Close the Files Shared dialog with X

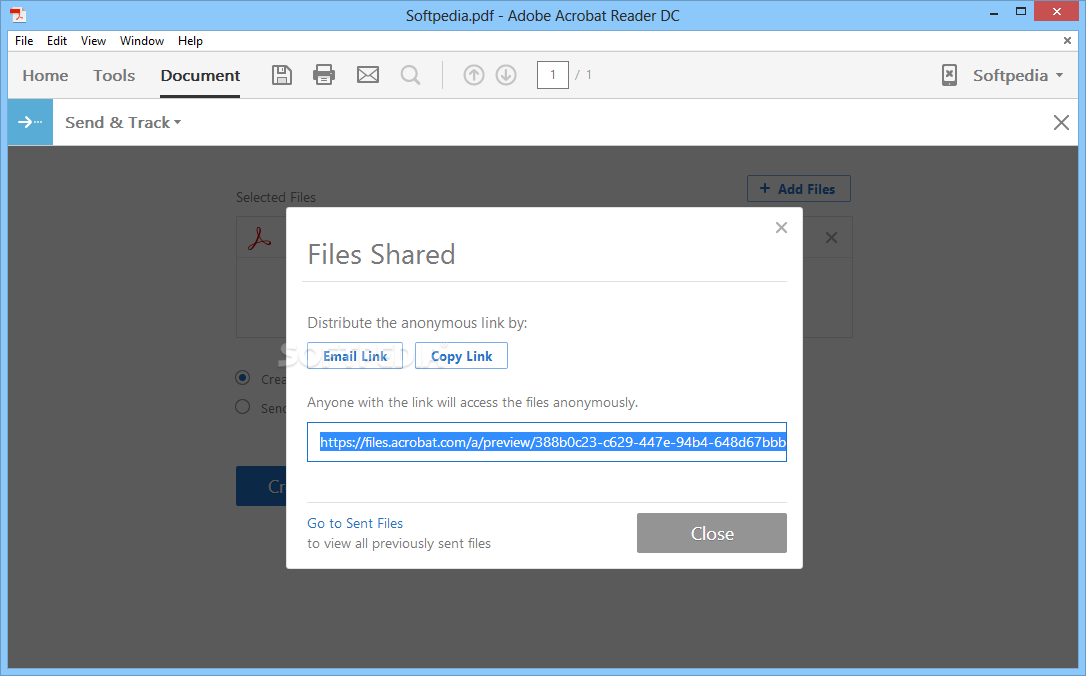pos(781,227)
